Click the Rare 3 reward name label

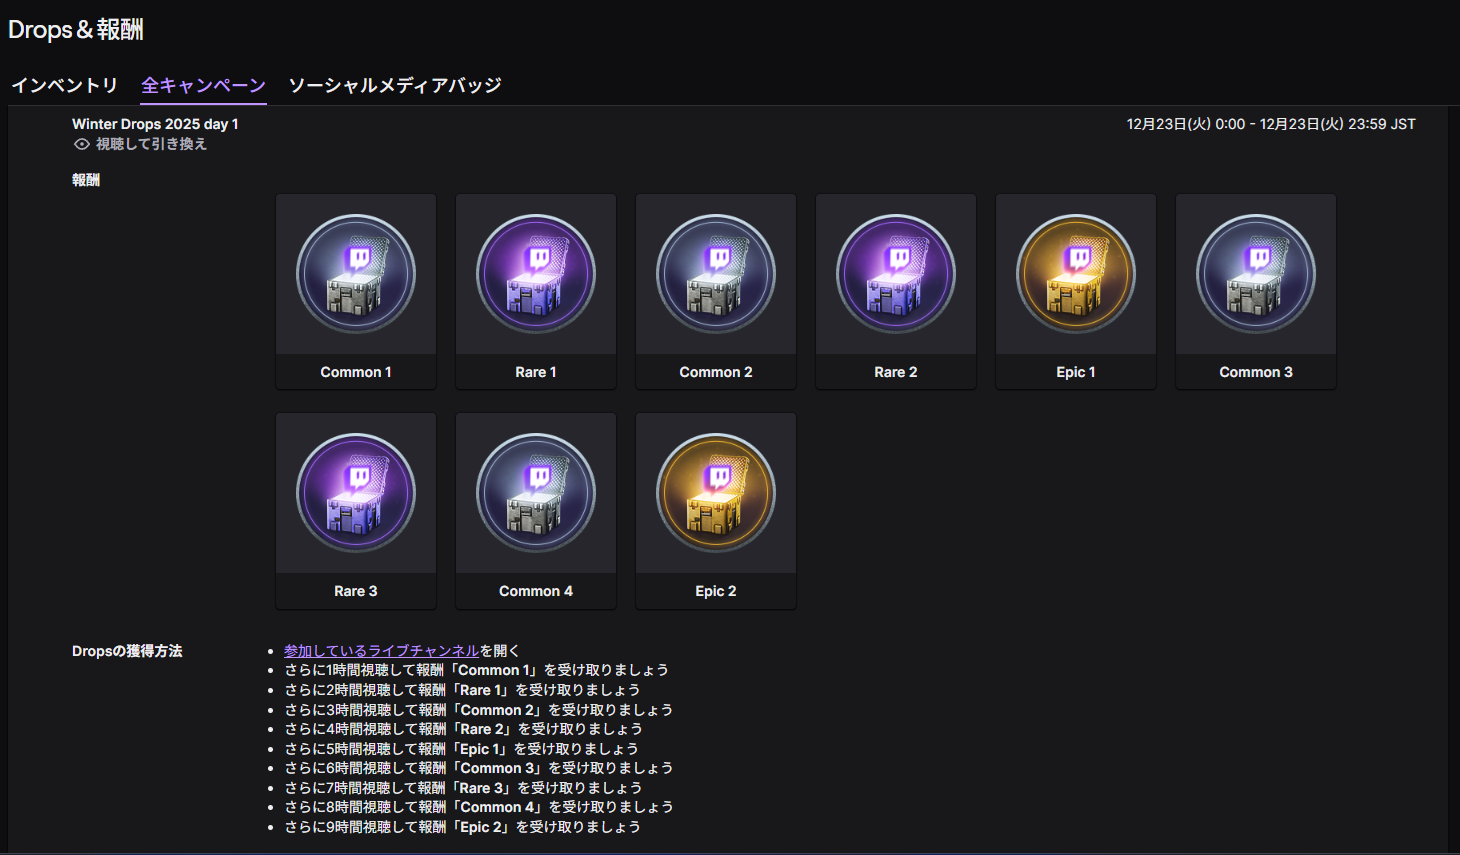click(x=356, y=591)
